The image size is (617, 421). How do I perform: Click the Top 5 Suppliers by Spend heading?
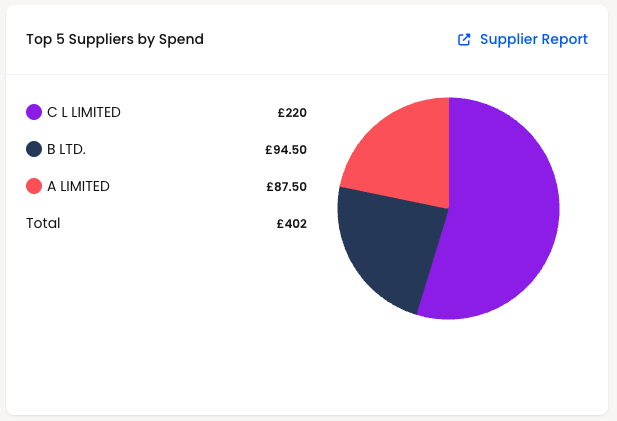(x=115, y=39)
